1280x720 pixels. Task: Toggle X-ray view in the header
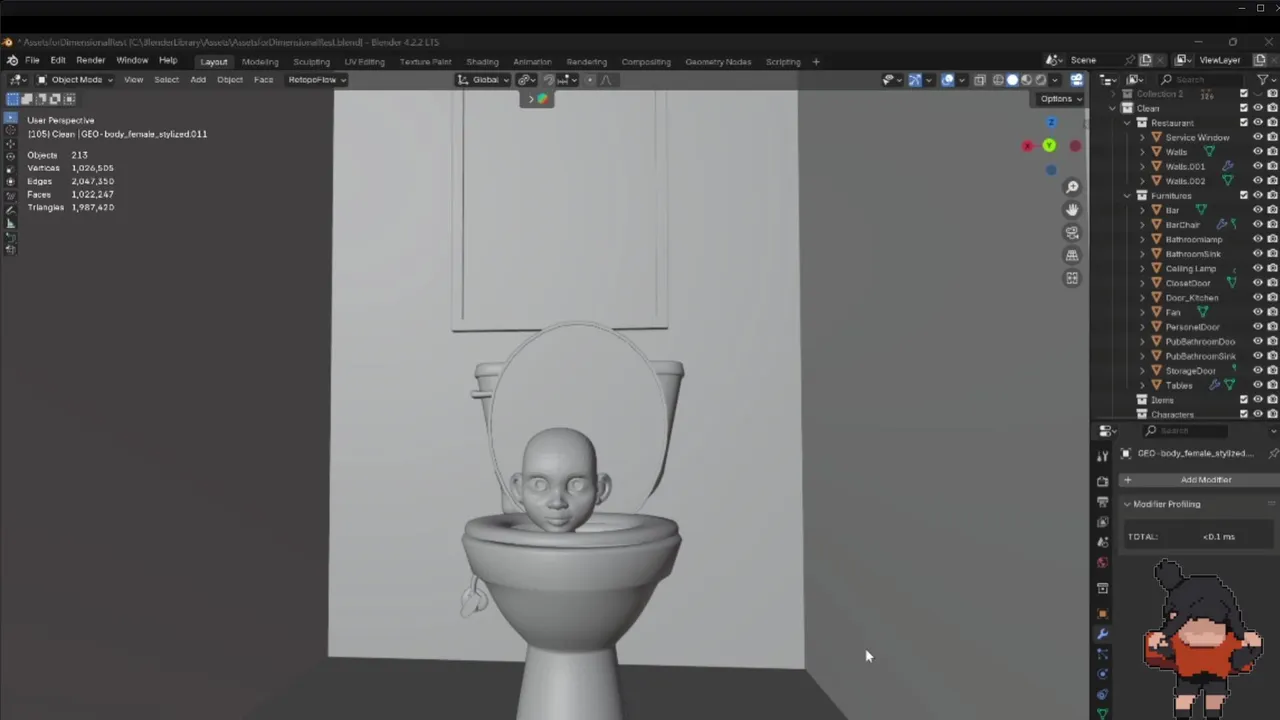point(979,80)
